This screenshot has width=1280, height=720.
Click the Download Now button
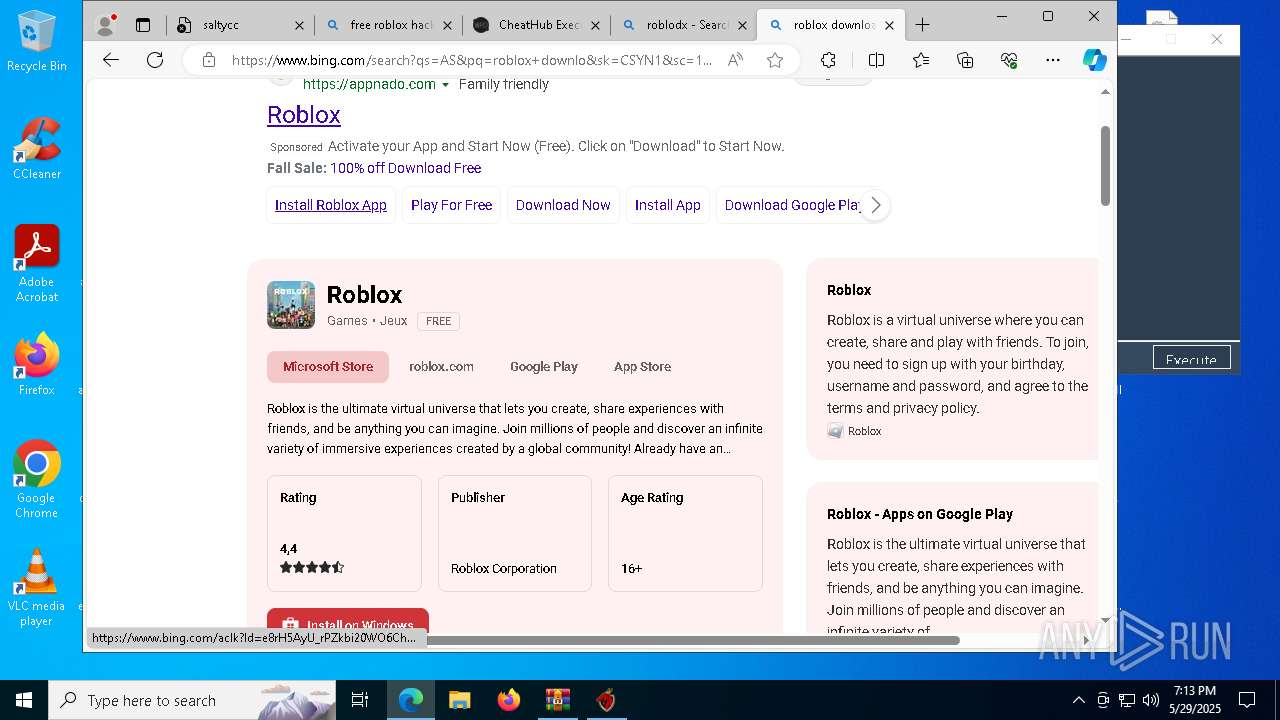(563, 205)
